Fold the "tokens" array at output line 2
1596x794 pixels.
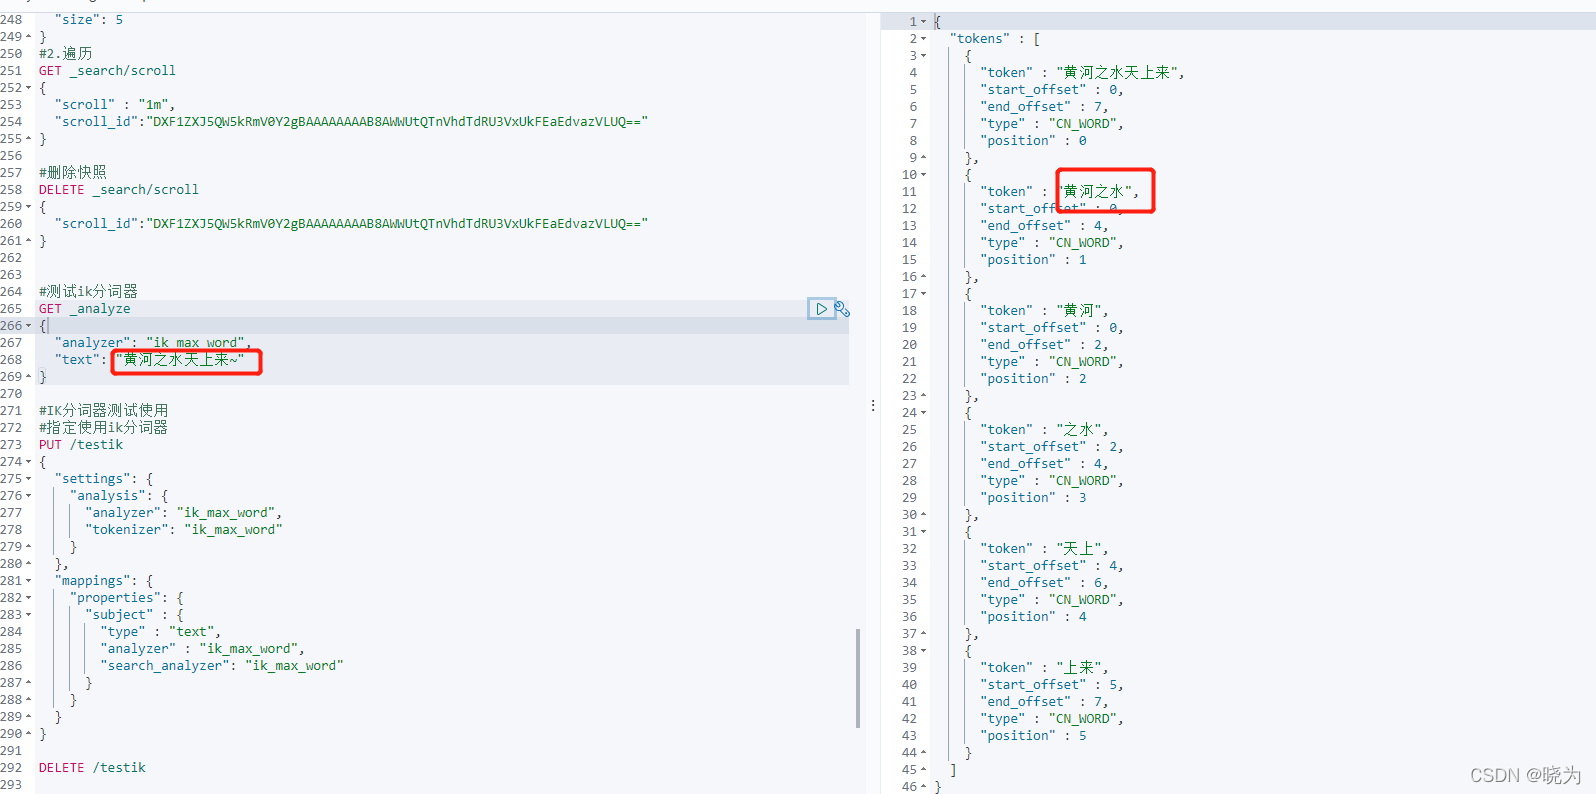(x=924, y=39)
